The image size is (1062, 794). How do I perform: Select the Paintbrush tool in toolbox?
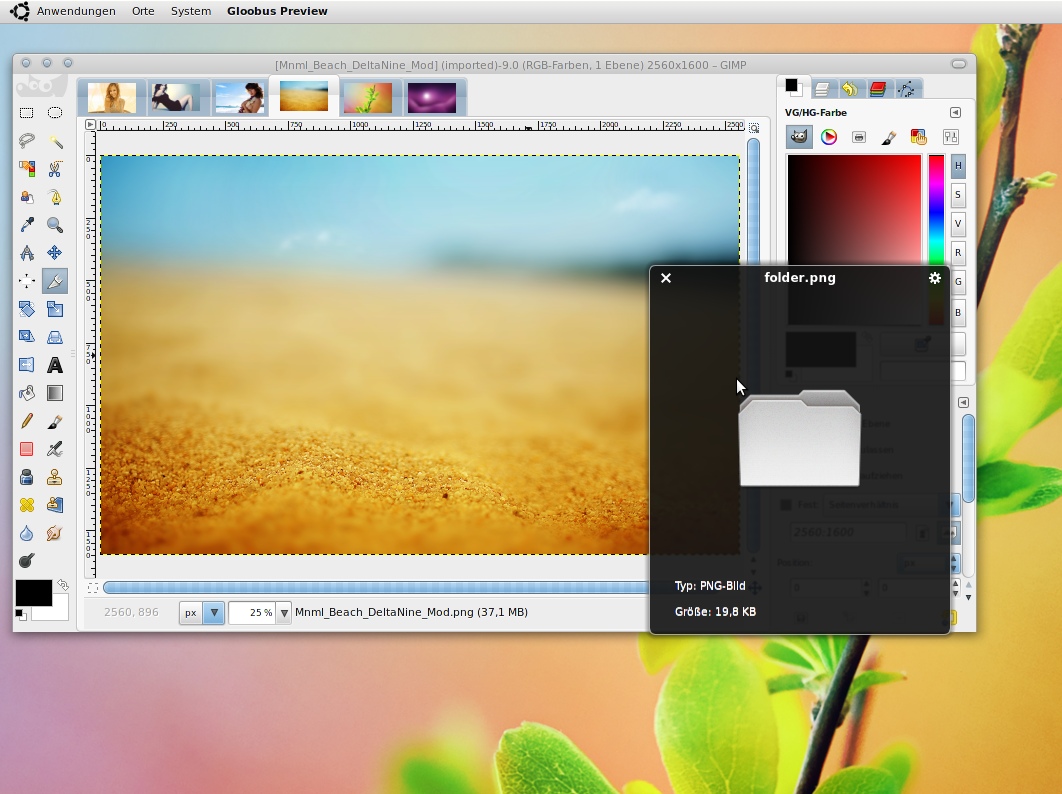(55, 421)
